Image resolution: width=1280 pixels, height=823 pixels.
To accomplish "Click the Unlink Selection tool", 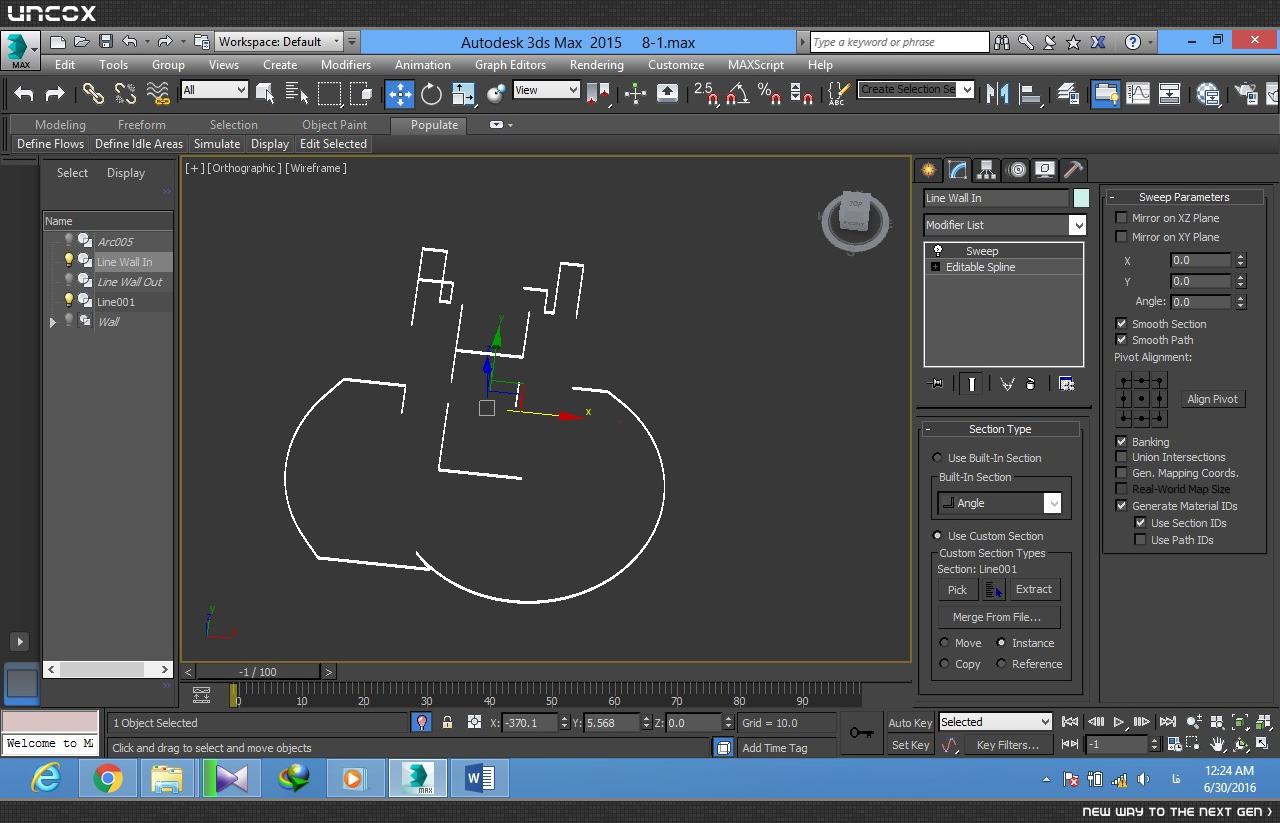I will [125, 93].
